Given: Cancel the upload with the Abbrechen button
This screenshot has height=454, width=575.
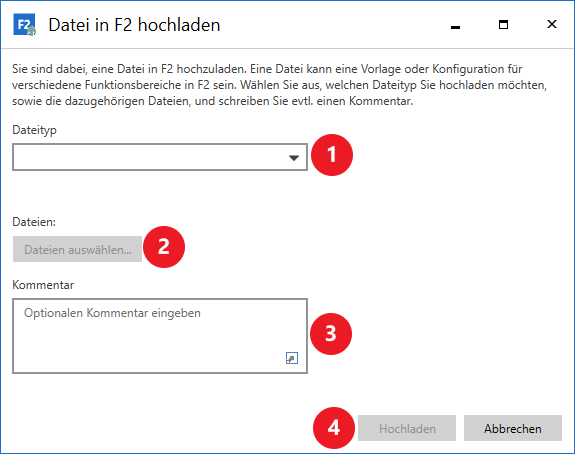Looking at the screenshot, I should pos(513,428).
